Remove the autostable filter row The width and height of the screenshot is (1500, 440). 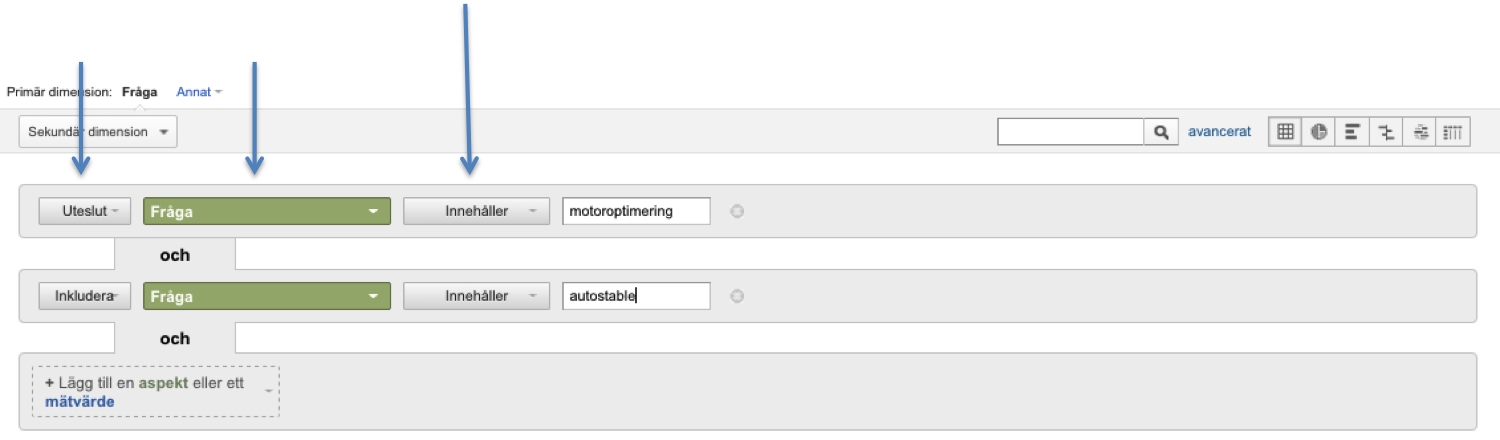click(737, 296)
